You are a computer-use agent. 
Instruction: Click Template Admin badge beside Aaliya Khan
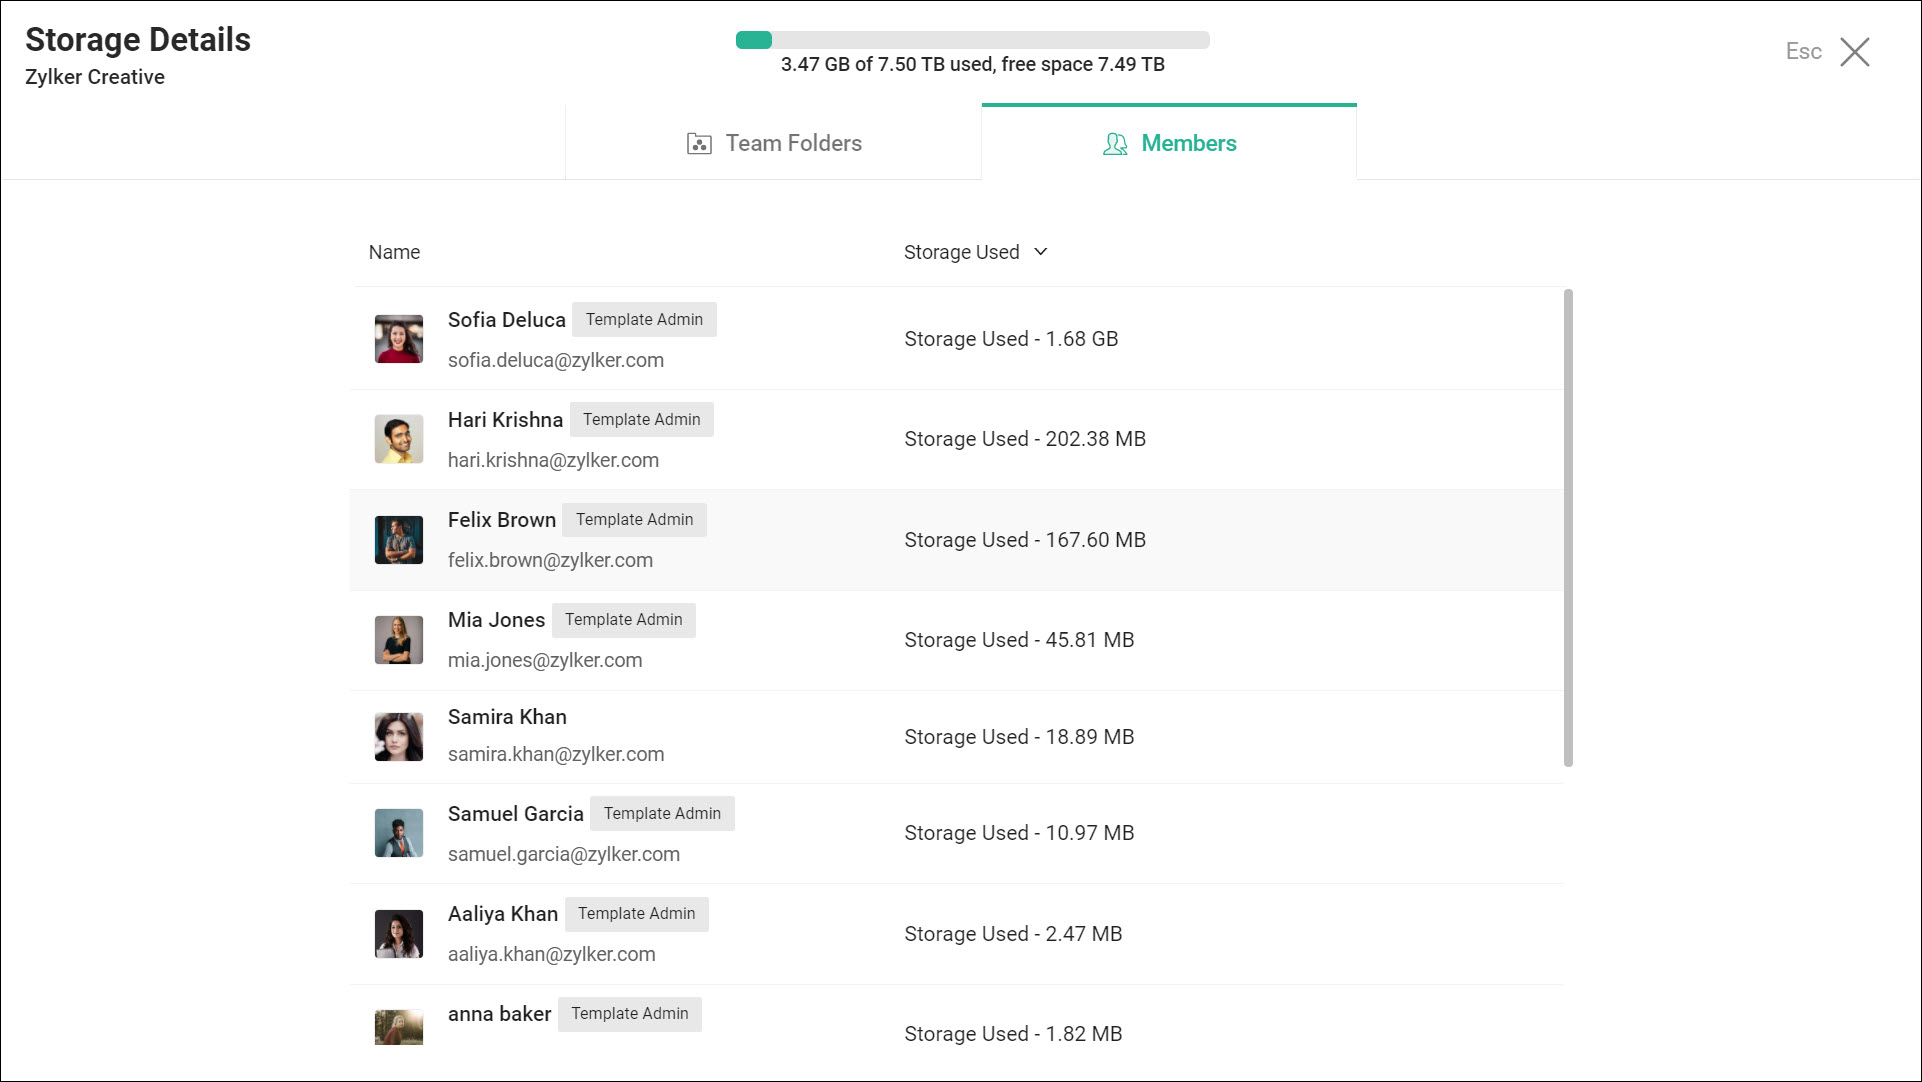coord(636,914)
